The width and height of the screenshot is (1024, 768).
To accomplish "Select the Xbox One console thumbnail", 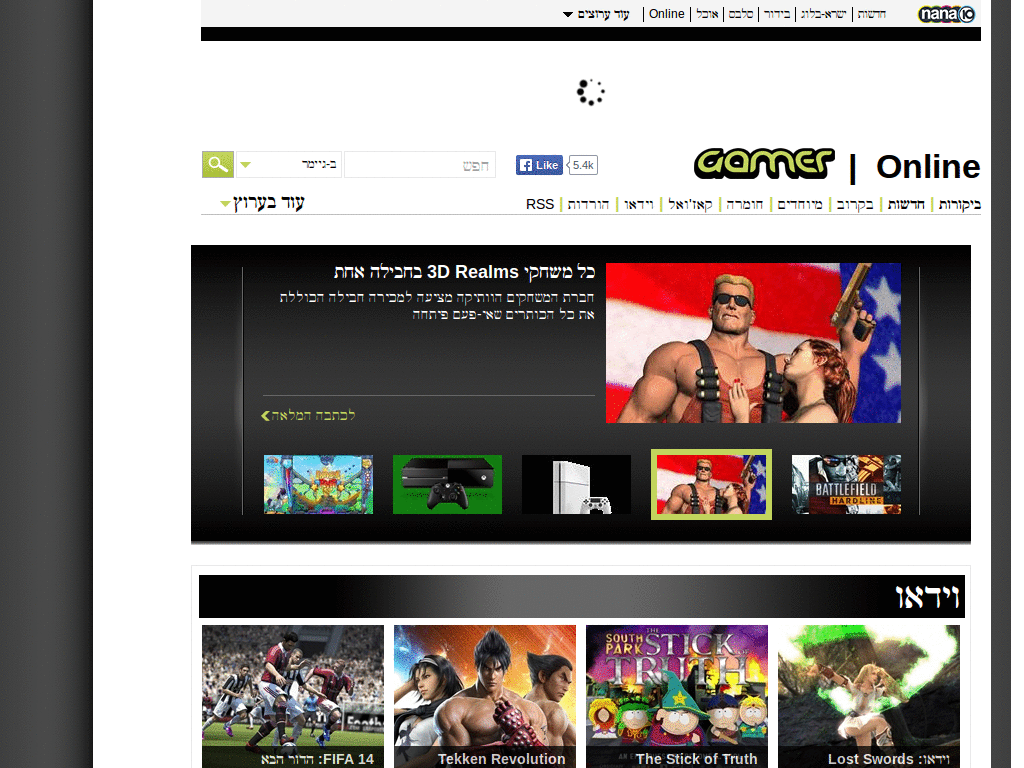I will pos(447,485).
